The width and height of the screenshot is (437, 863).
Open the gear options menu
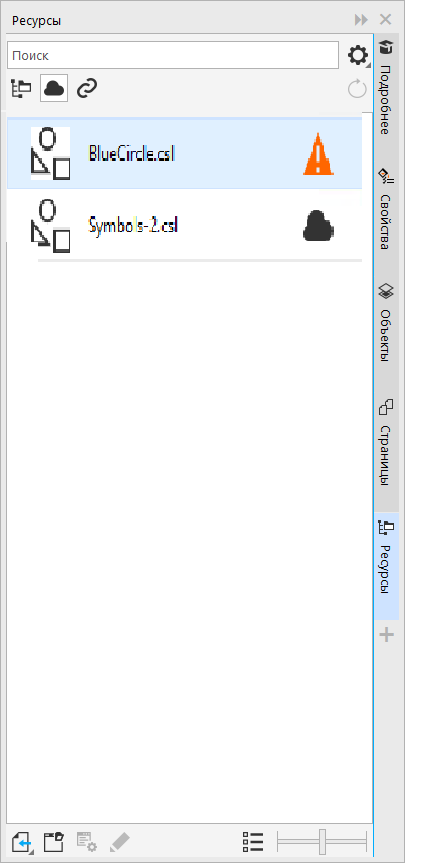tap(358, 56)
